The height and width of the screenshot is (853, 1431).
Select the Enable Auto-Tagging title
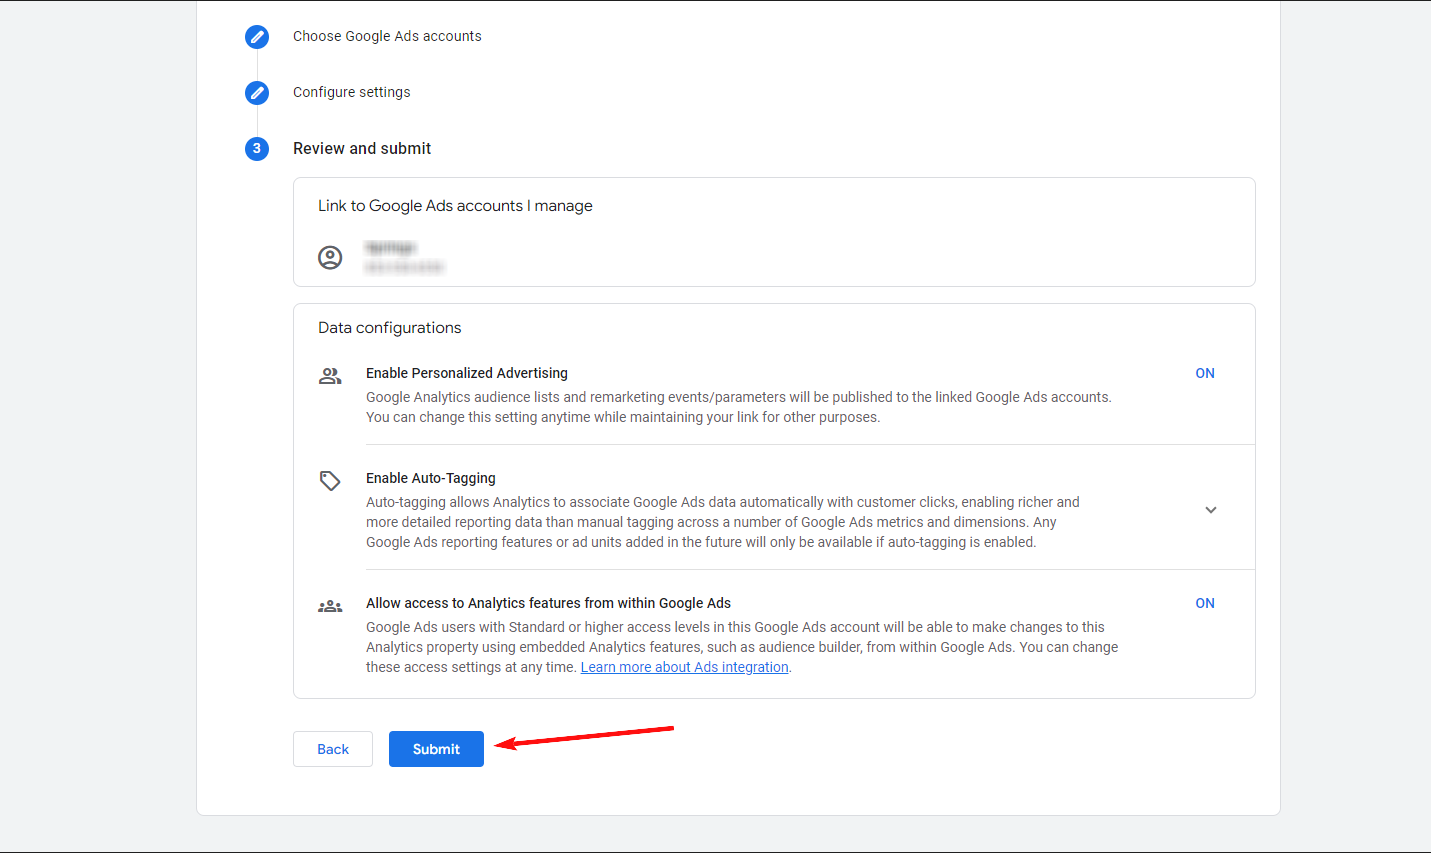[x=431, y=478]
